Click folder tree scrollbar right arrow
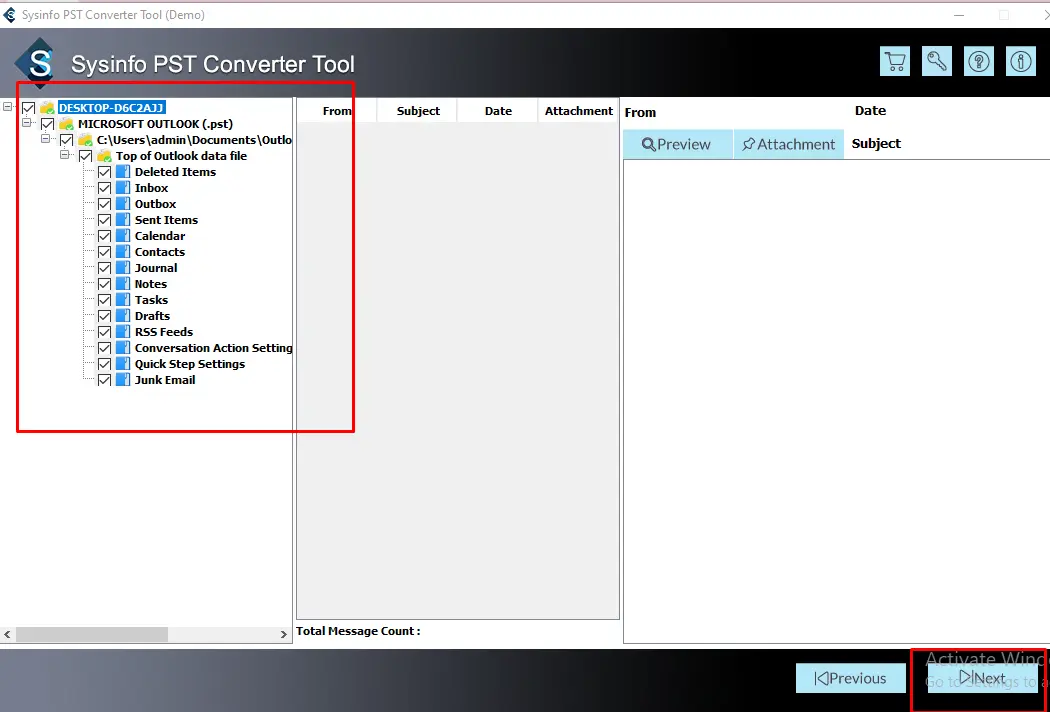 coord(283,634)
